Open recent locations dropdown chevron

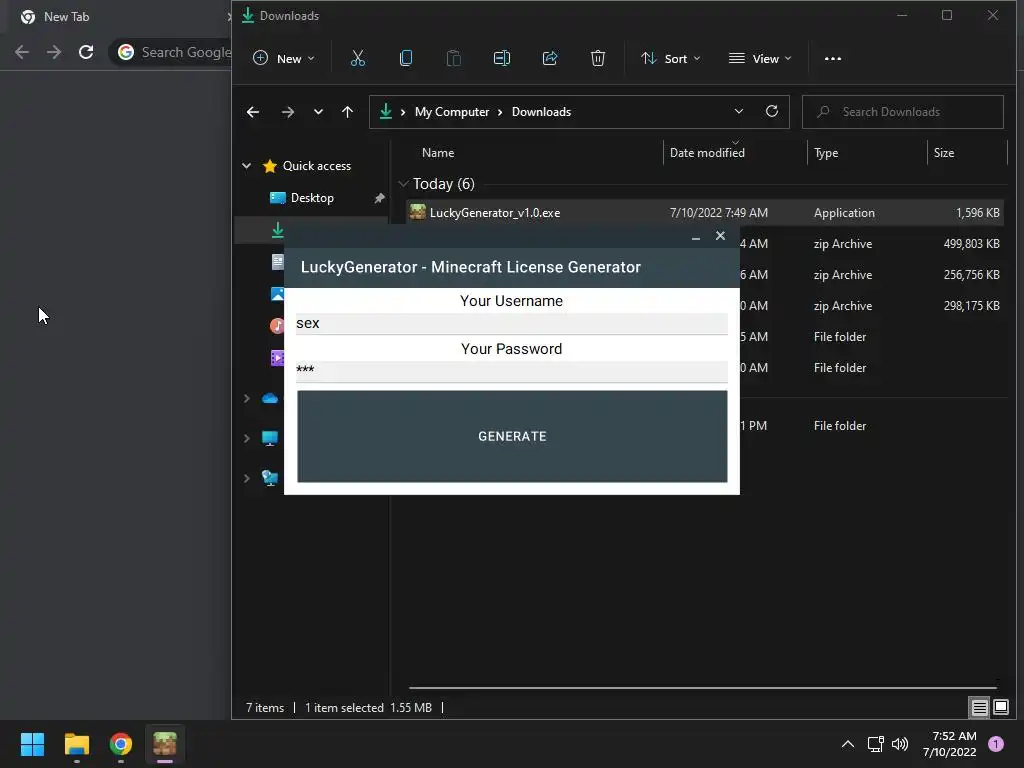point(318,112)
